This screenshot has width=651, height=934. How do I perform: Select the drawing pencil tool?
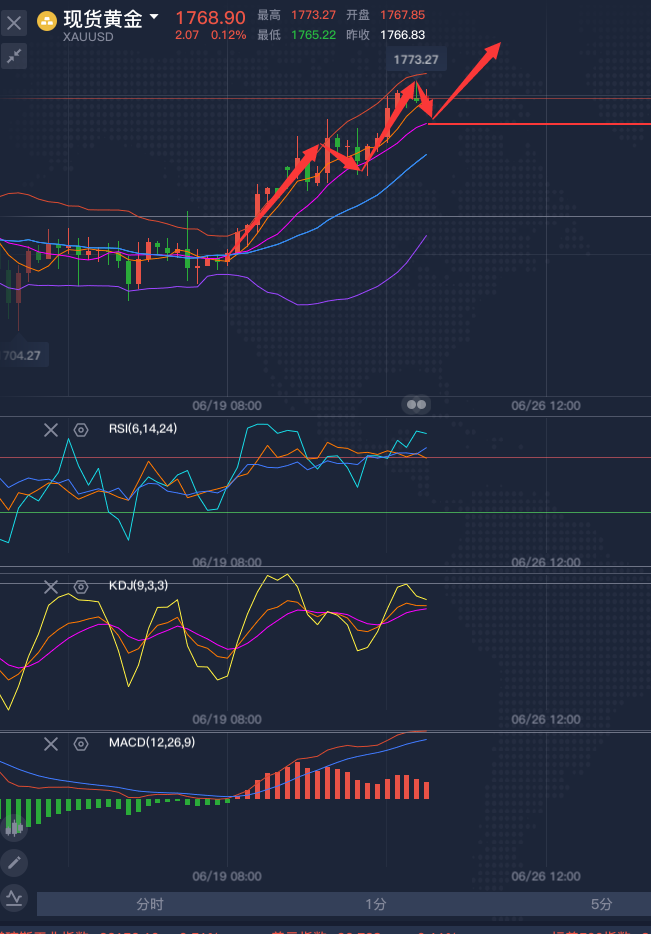tap(14, 862)
